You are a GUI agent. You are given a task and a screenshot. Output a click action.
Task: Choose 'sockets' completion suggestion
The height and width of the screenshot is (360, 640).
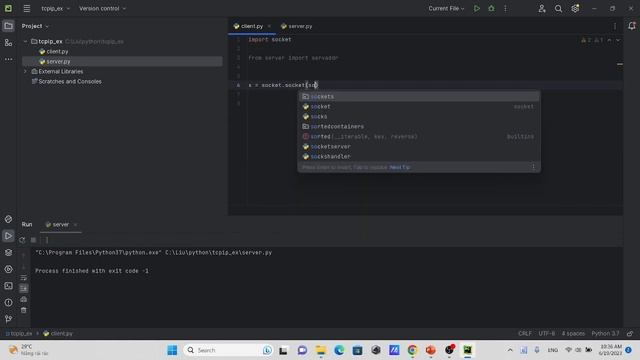(419, 96)
